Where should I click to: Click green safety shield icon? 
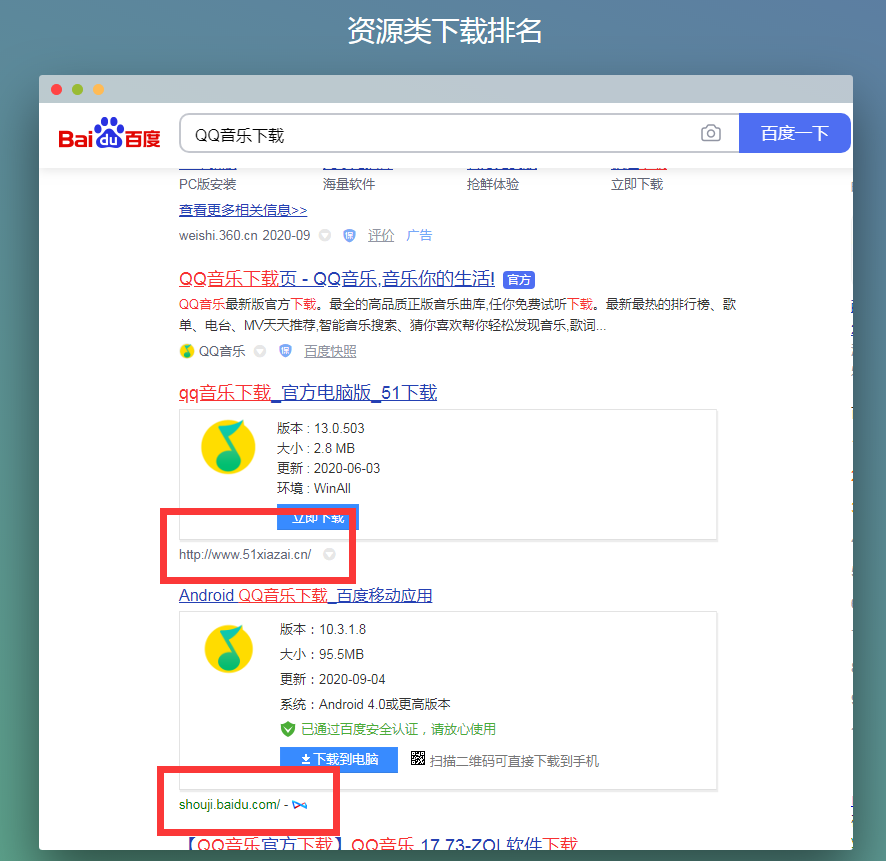[x=288, y=729]
